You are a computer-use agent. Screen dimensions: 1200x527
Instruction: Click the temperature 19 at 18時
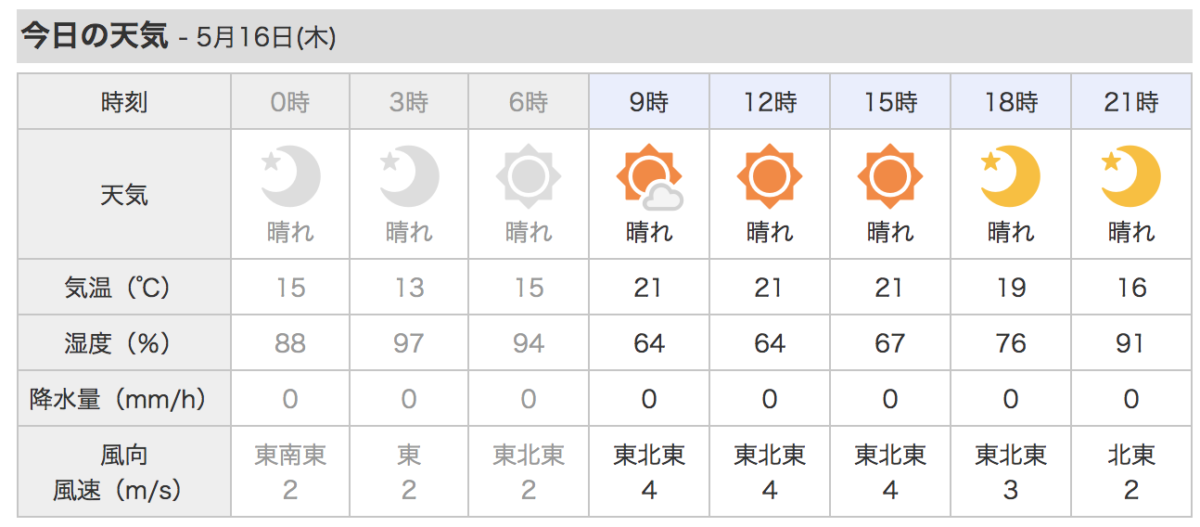(x=1010, y=288)
